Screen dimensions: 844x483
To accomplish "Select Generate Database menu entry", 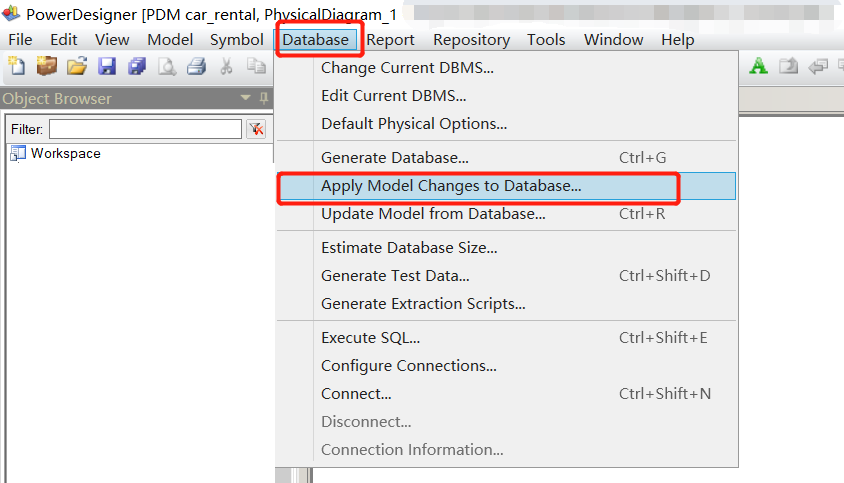I will point(394,158).
